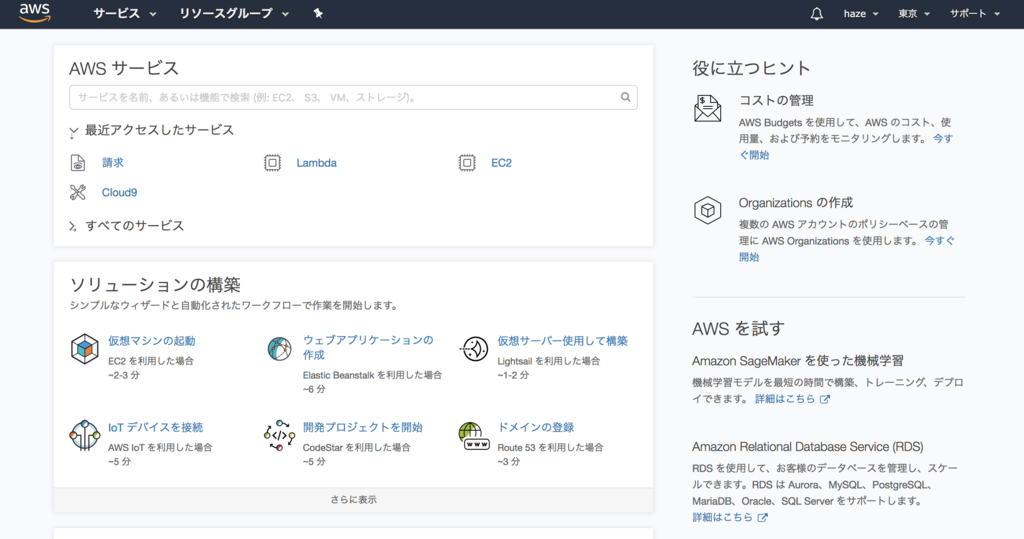Click the 請求 billing document icon
Image resolution: width=1024 pixels, height=539 pixels.
pos(78,163)
